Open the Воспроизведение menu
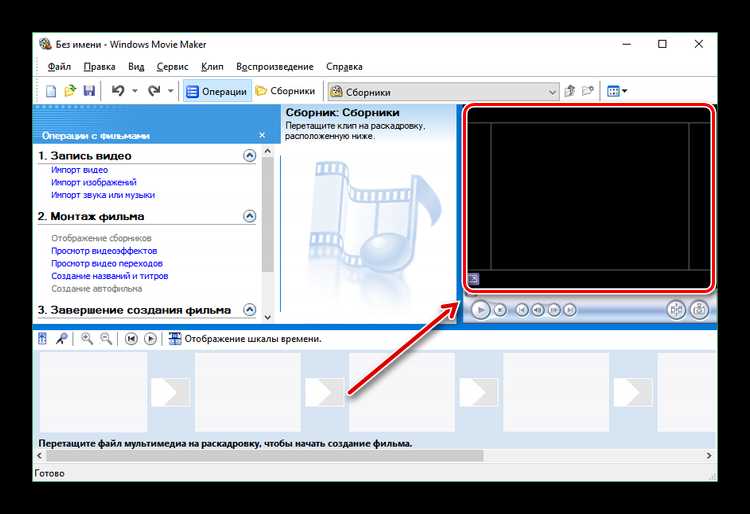750x514 pixels. tap(275, 67)
